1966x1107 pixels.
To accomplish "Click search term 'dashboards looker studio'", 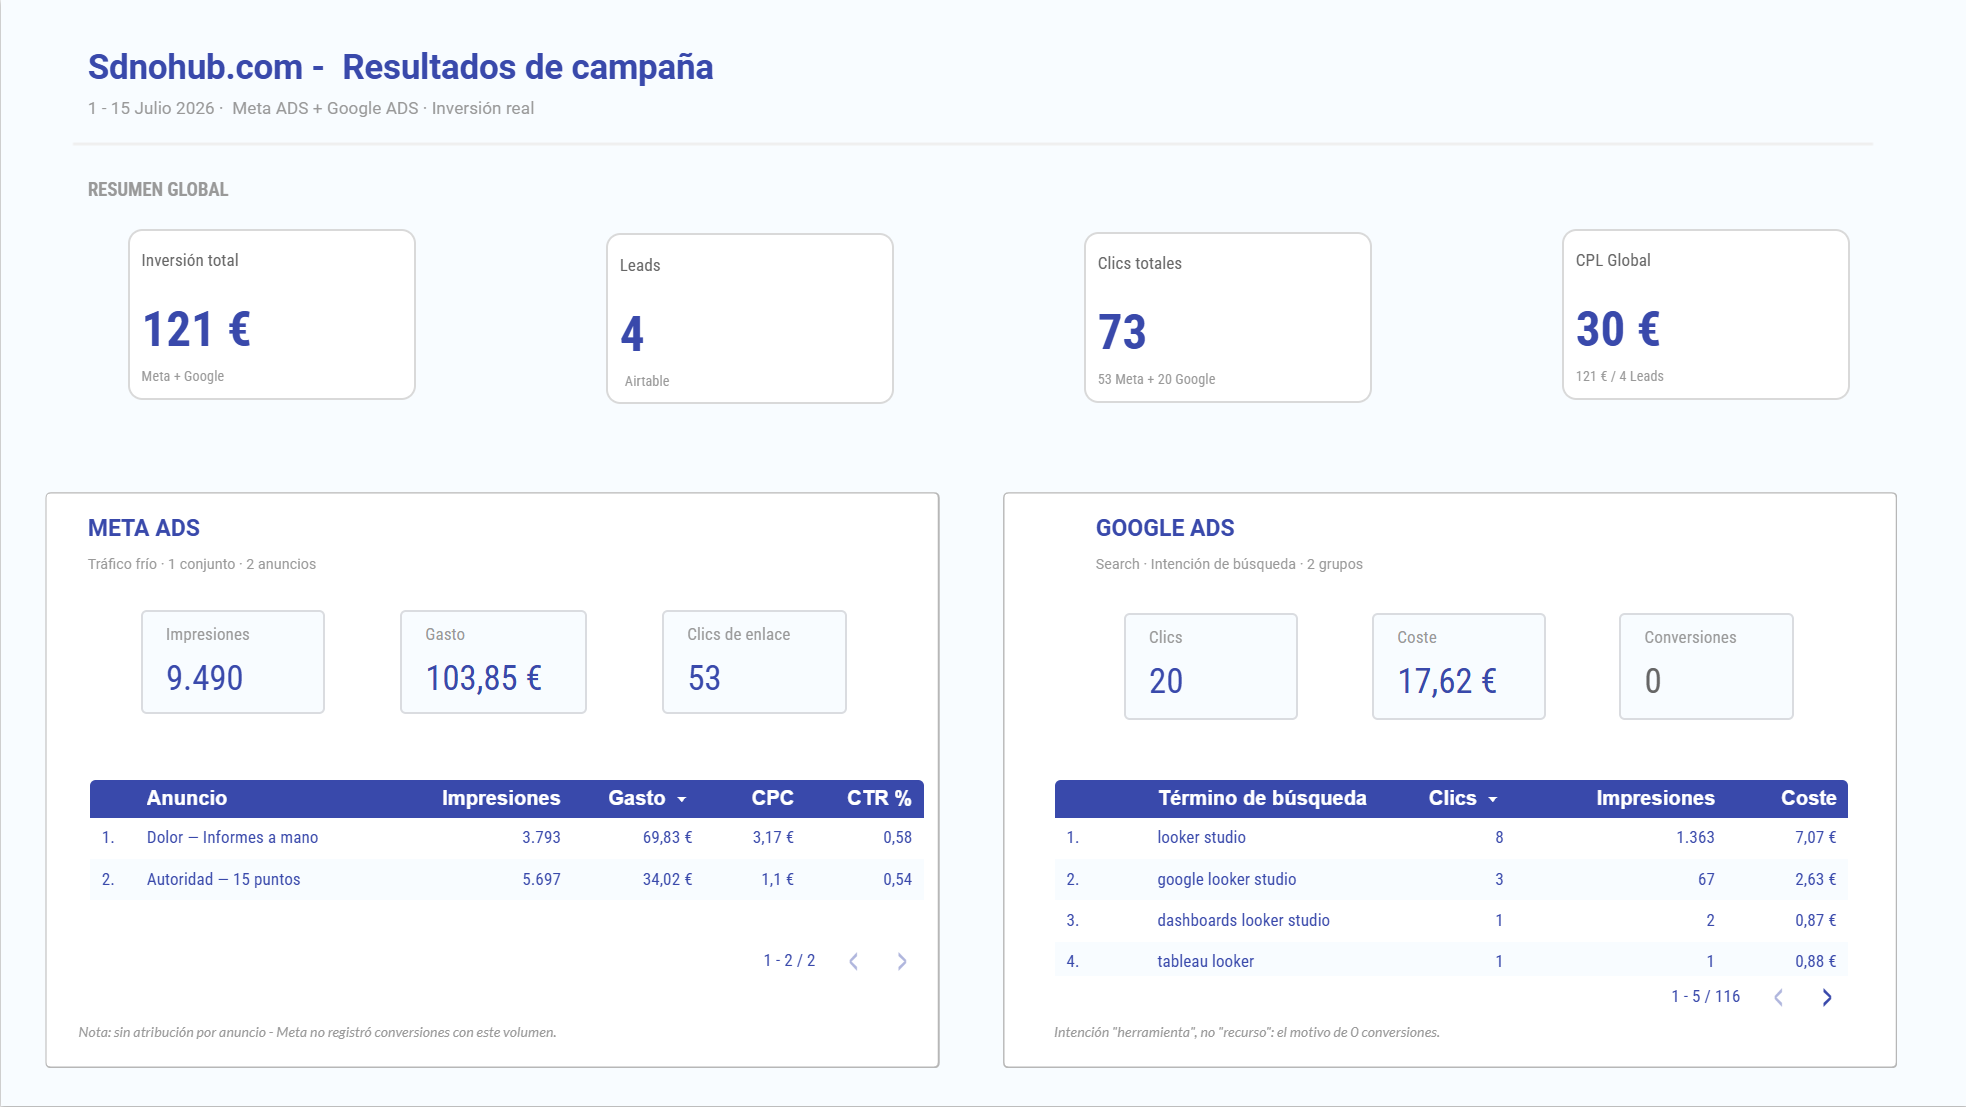I will [x=1243, y=920].
